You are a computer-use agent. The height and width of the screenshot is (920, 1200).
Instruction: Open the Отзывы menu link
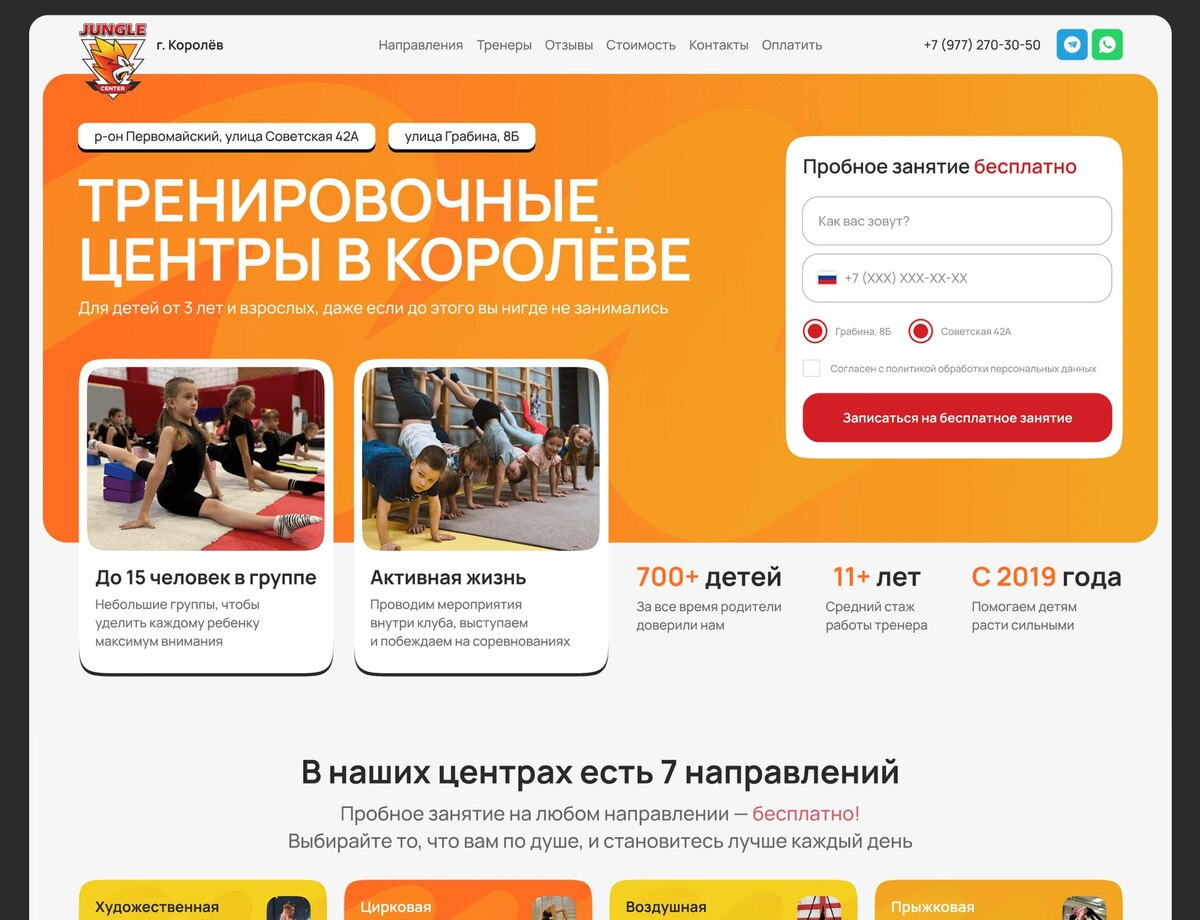(x=569, y=45)
